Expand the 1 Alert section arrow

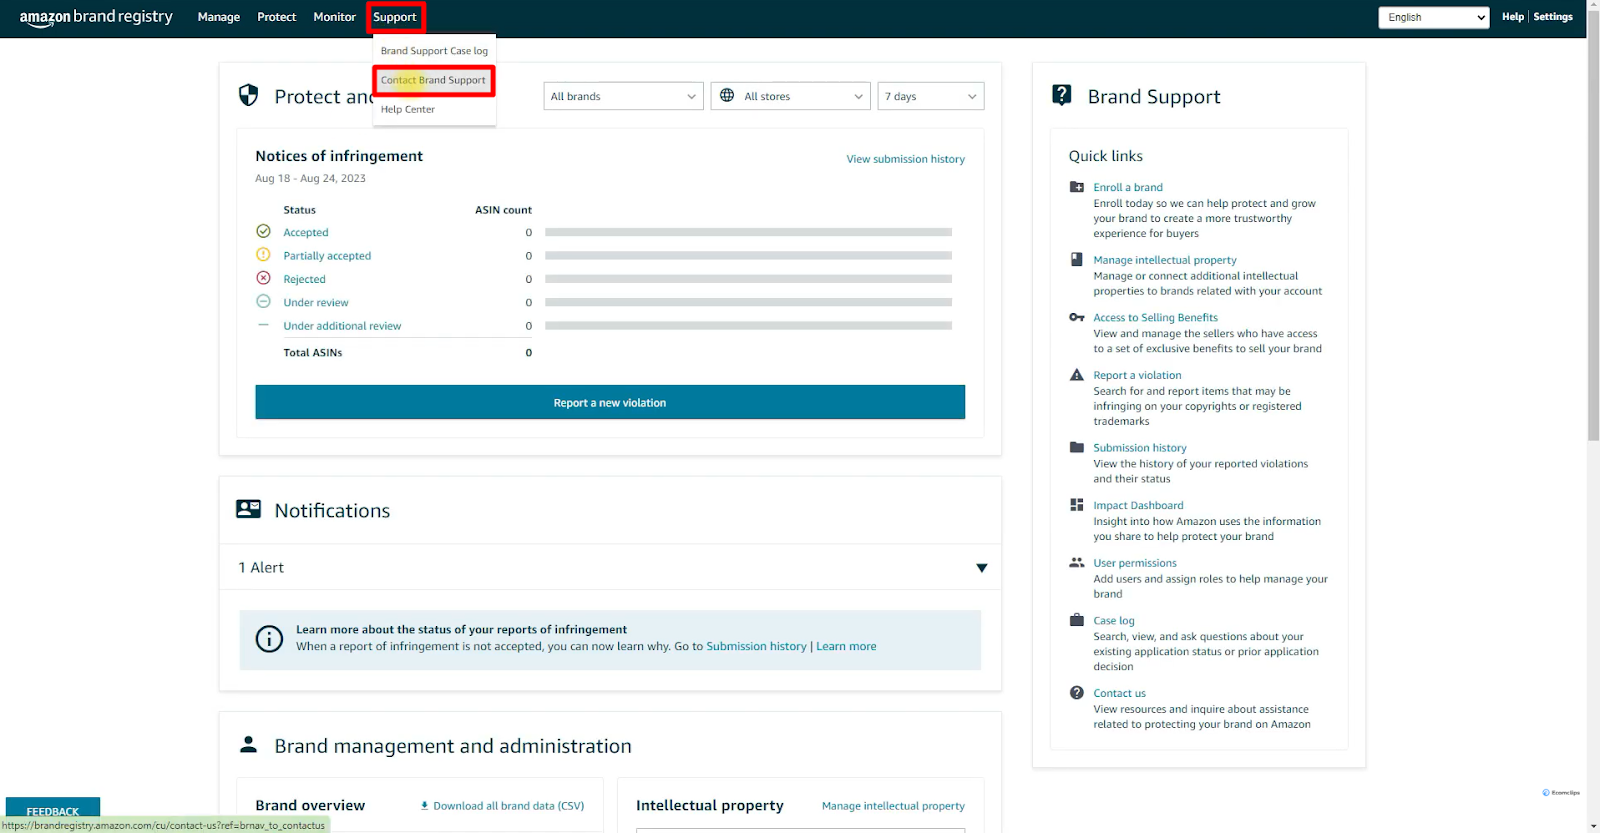[982, 568]
